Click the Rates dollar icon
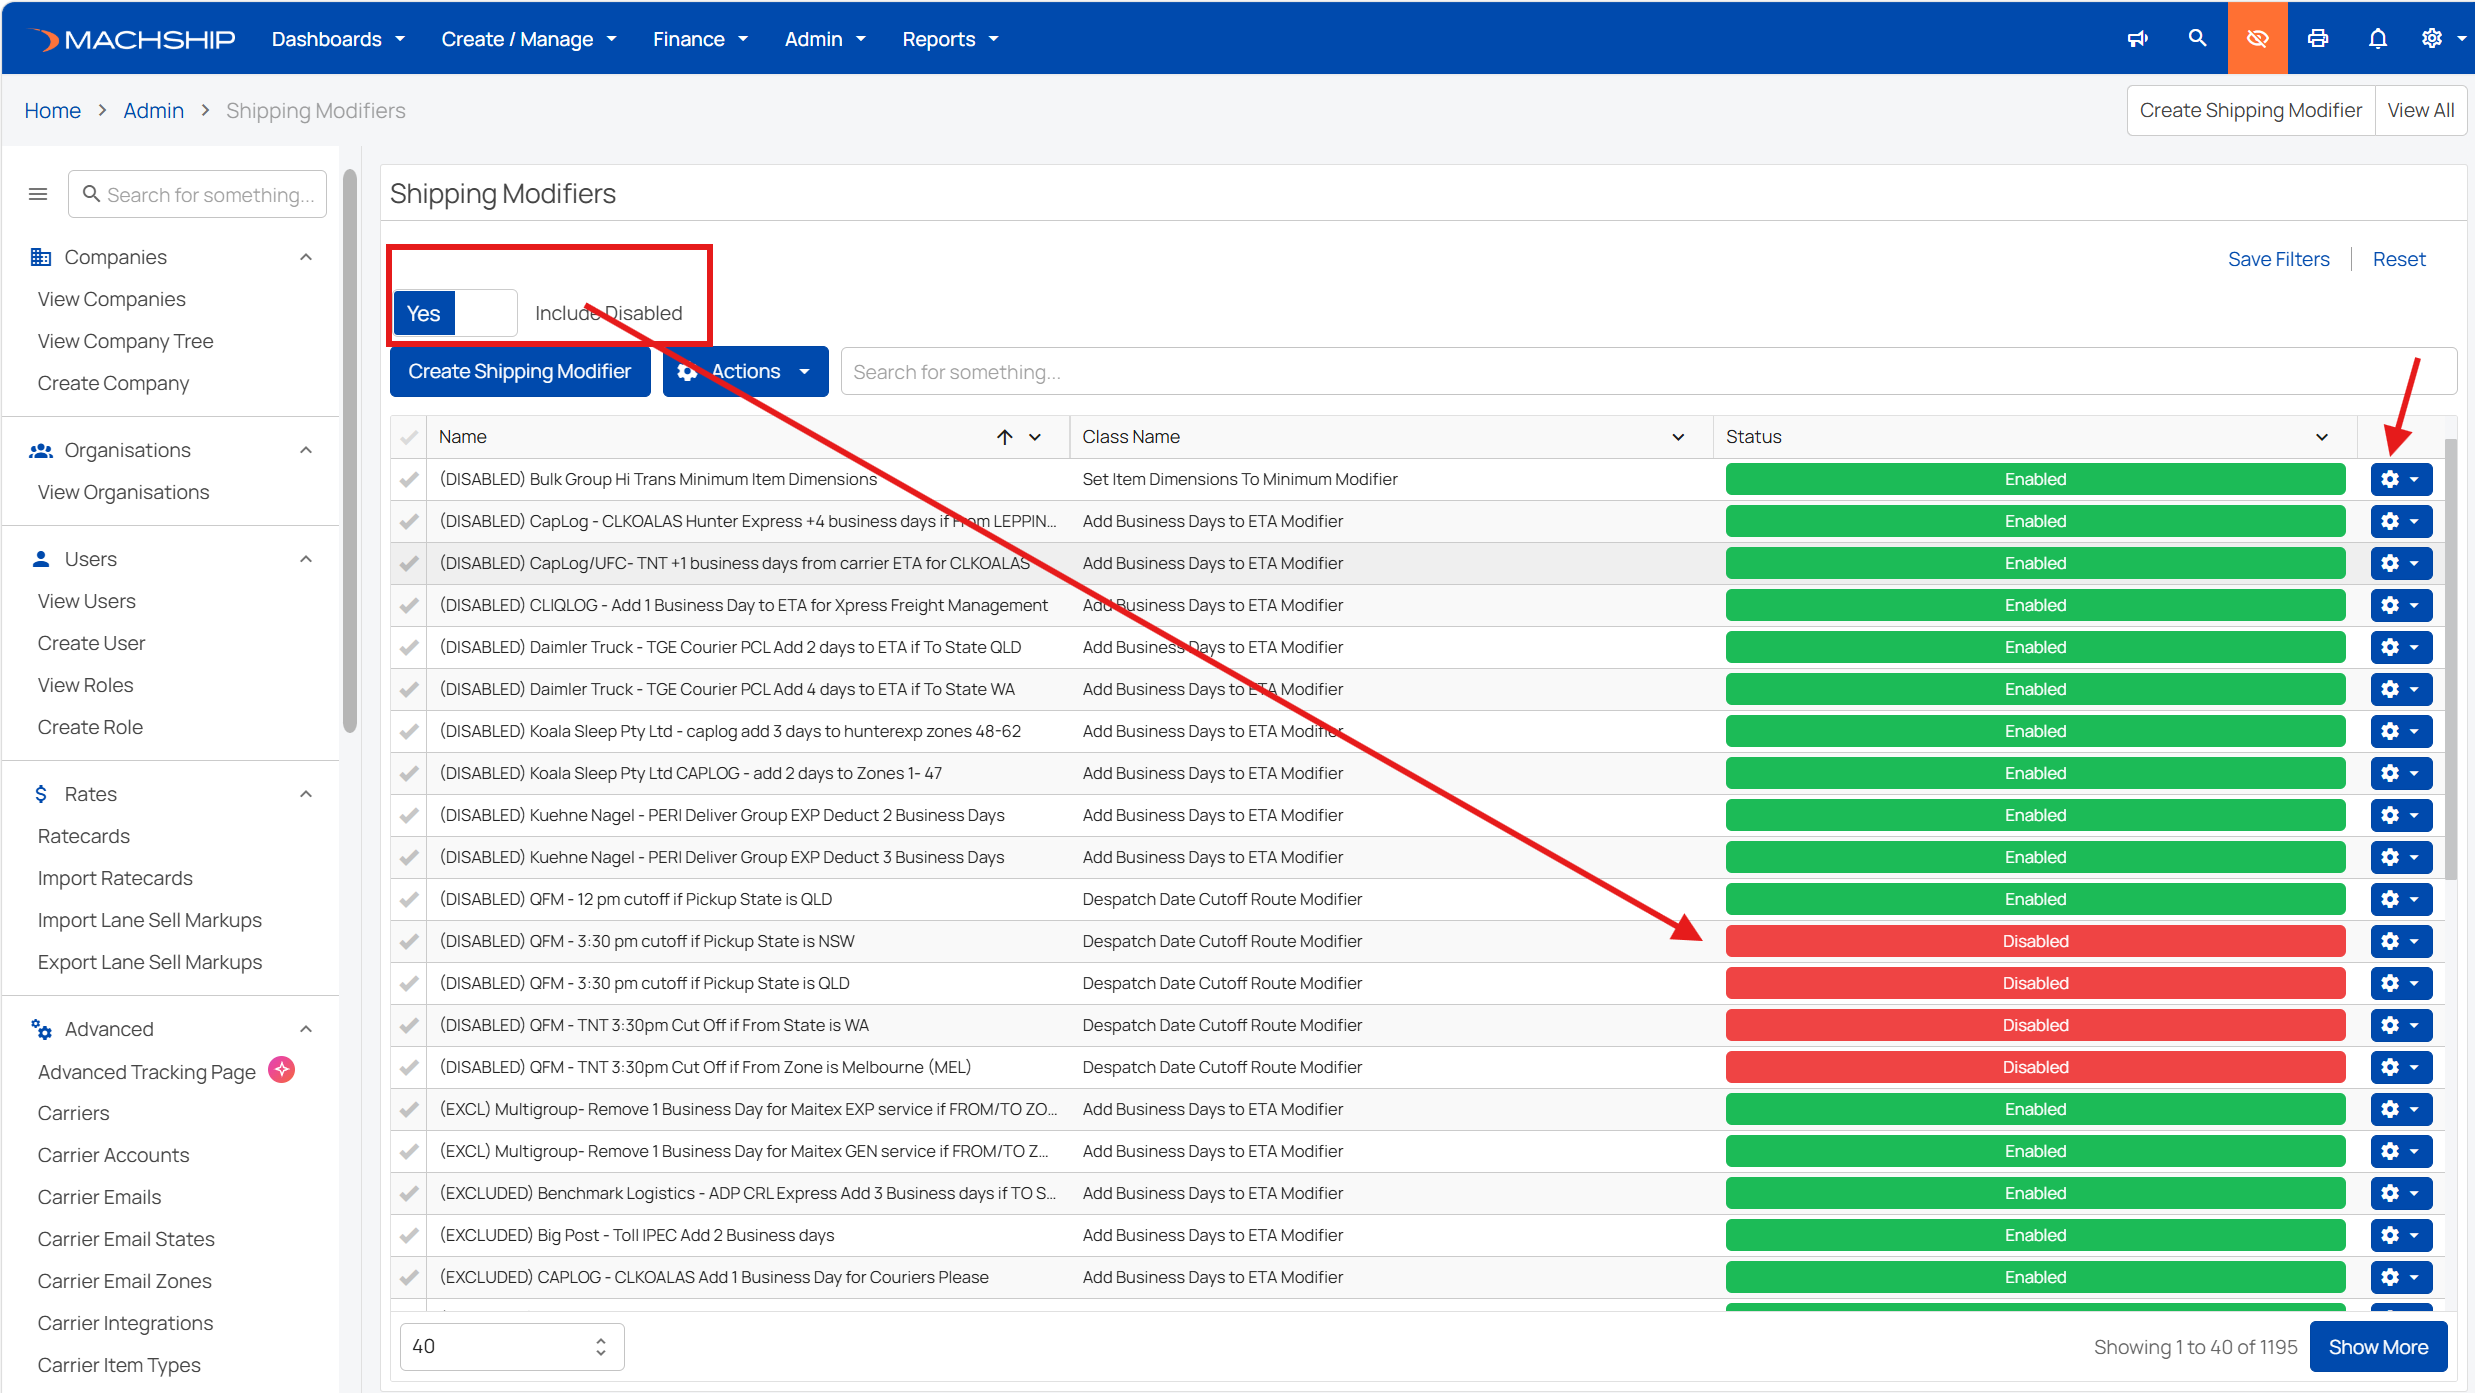2475x1393 pixels. (x=41, y=794)
